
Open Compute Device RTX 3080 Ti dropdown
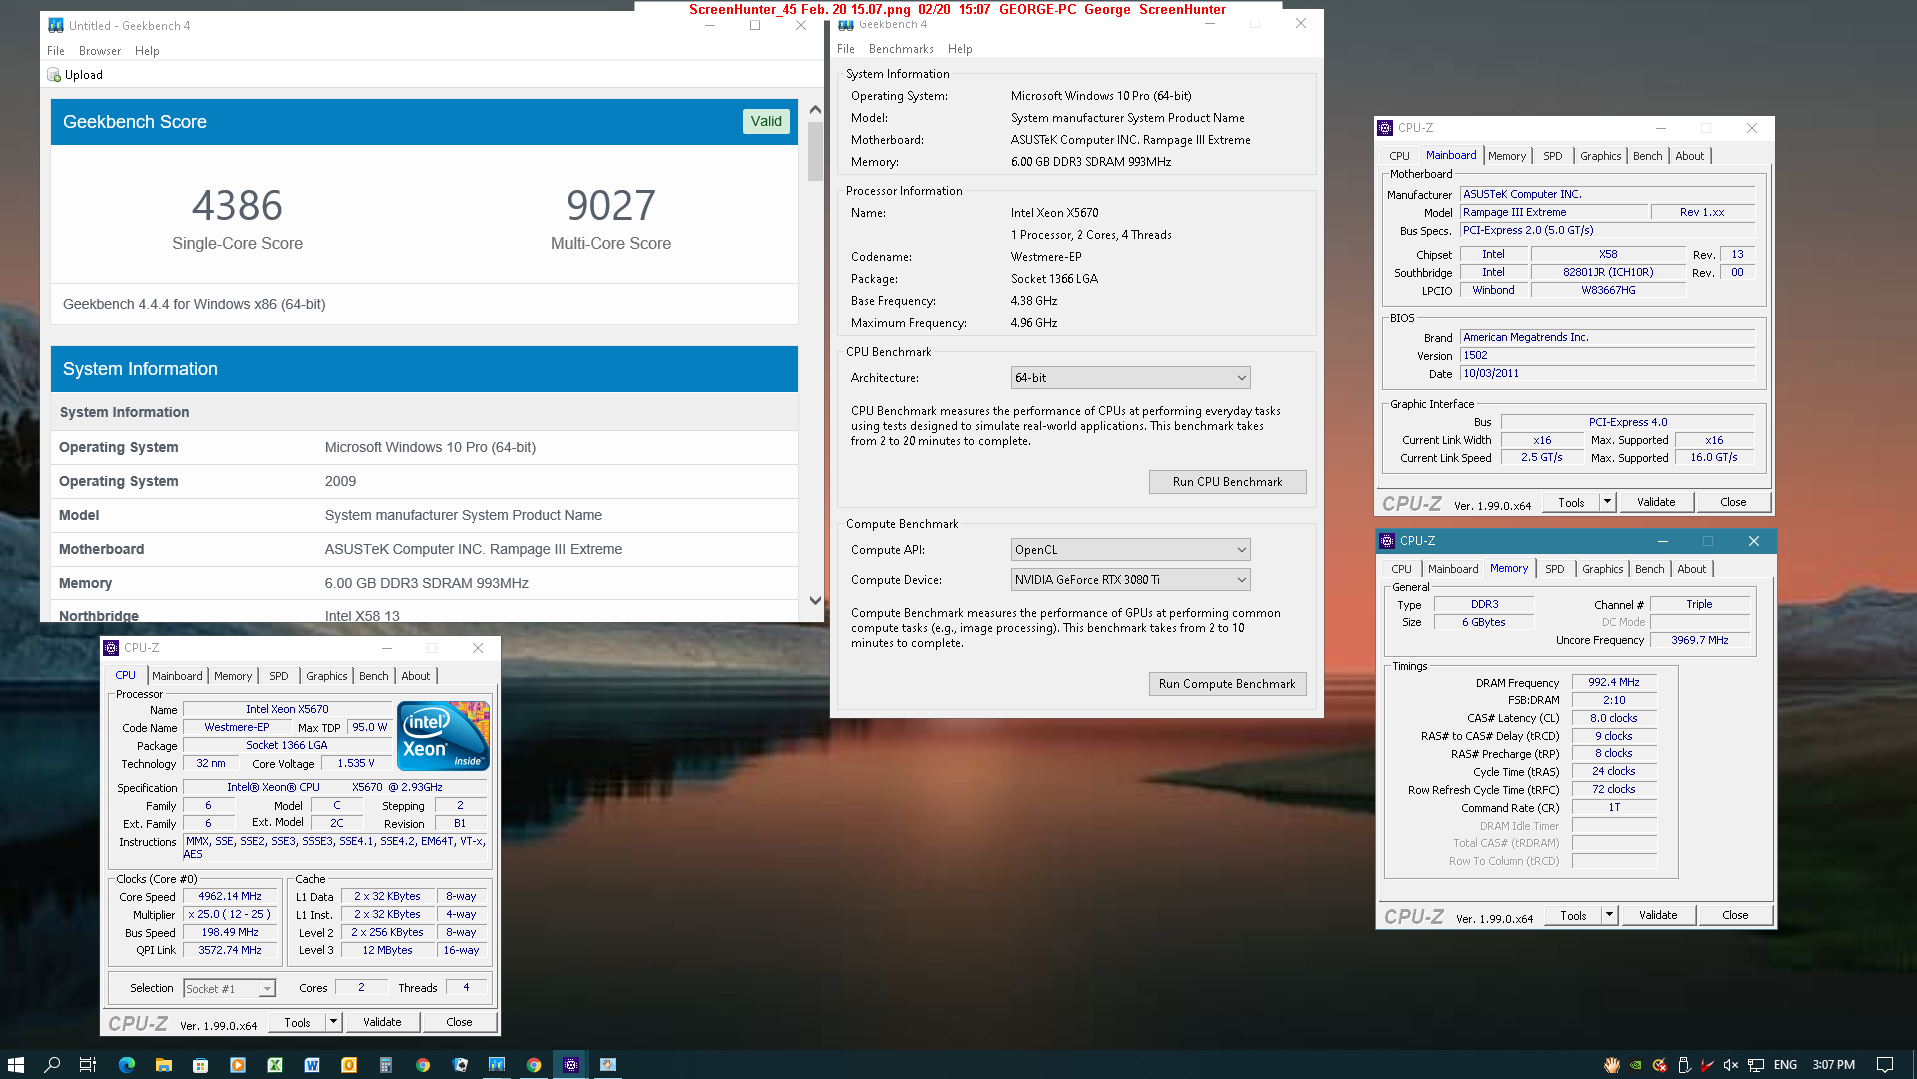point(1131,580)
